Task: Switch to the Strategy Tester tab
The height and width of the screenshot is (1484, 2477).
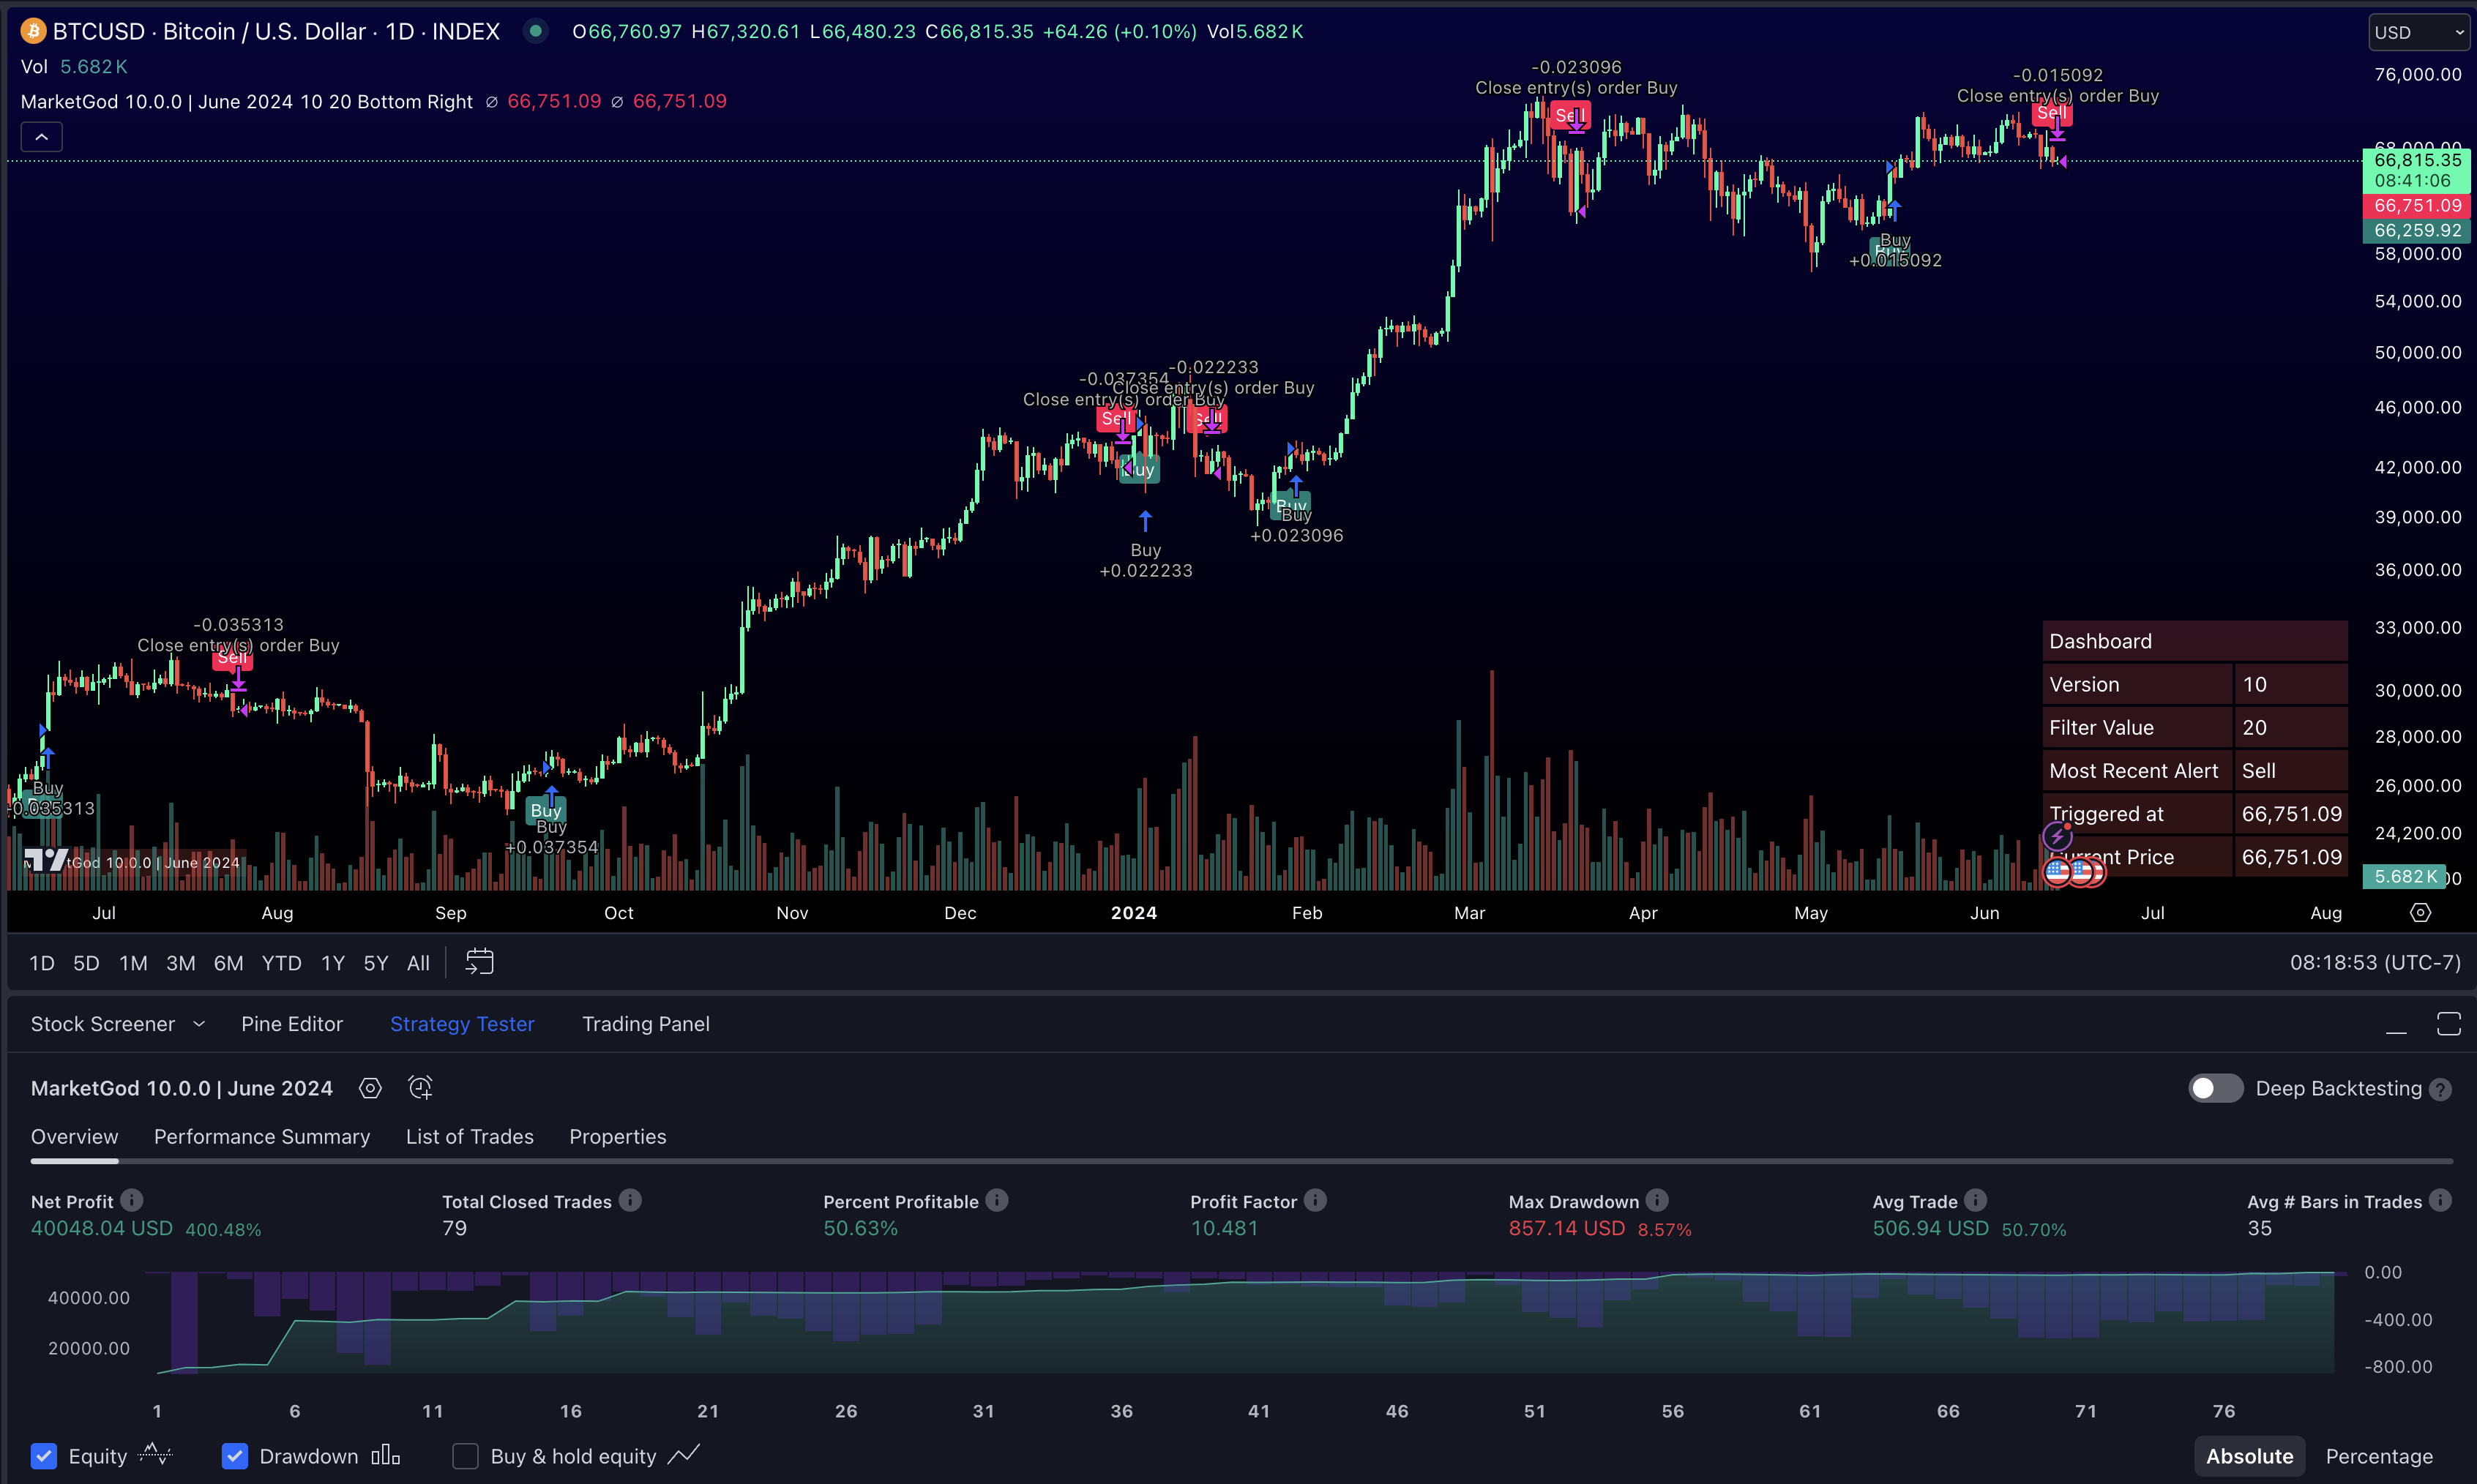Action: [462, 1024]
